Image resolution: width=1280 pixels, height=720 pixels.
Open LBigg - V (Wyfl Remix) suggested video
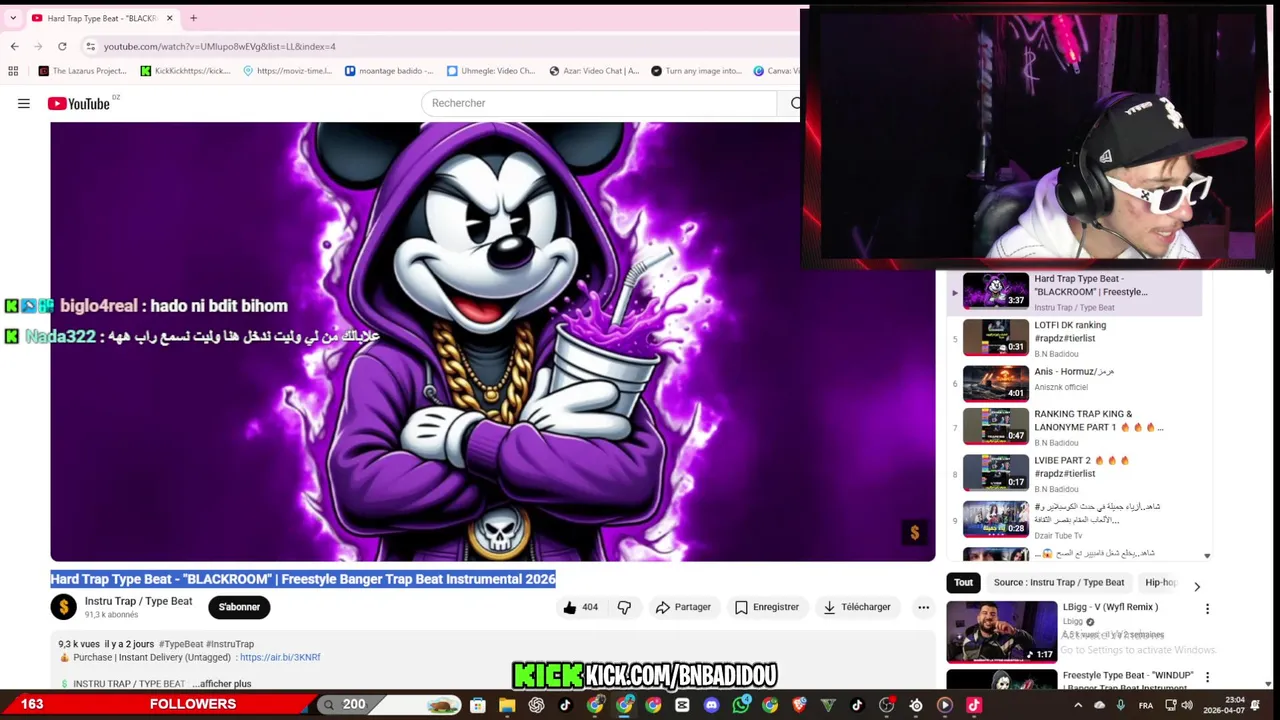click(1110, 607)
